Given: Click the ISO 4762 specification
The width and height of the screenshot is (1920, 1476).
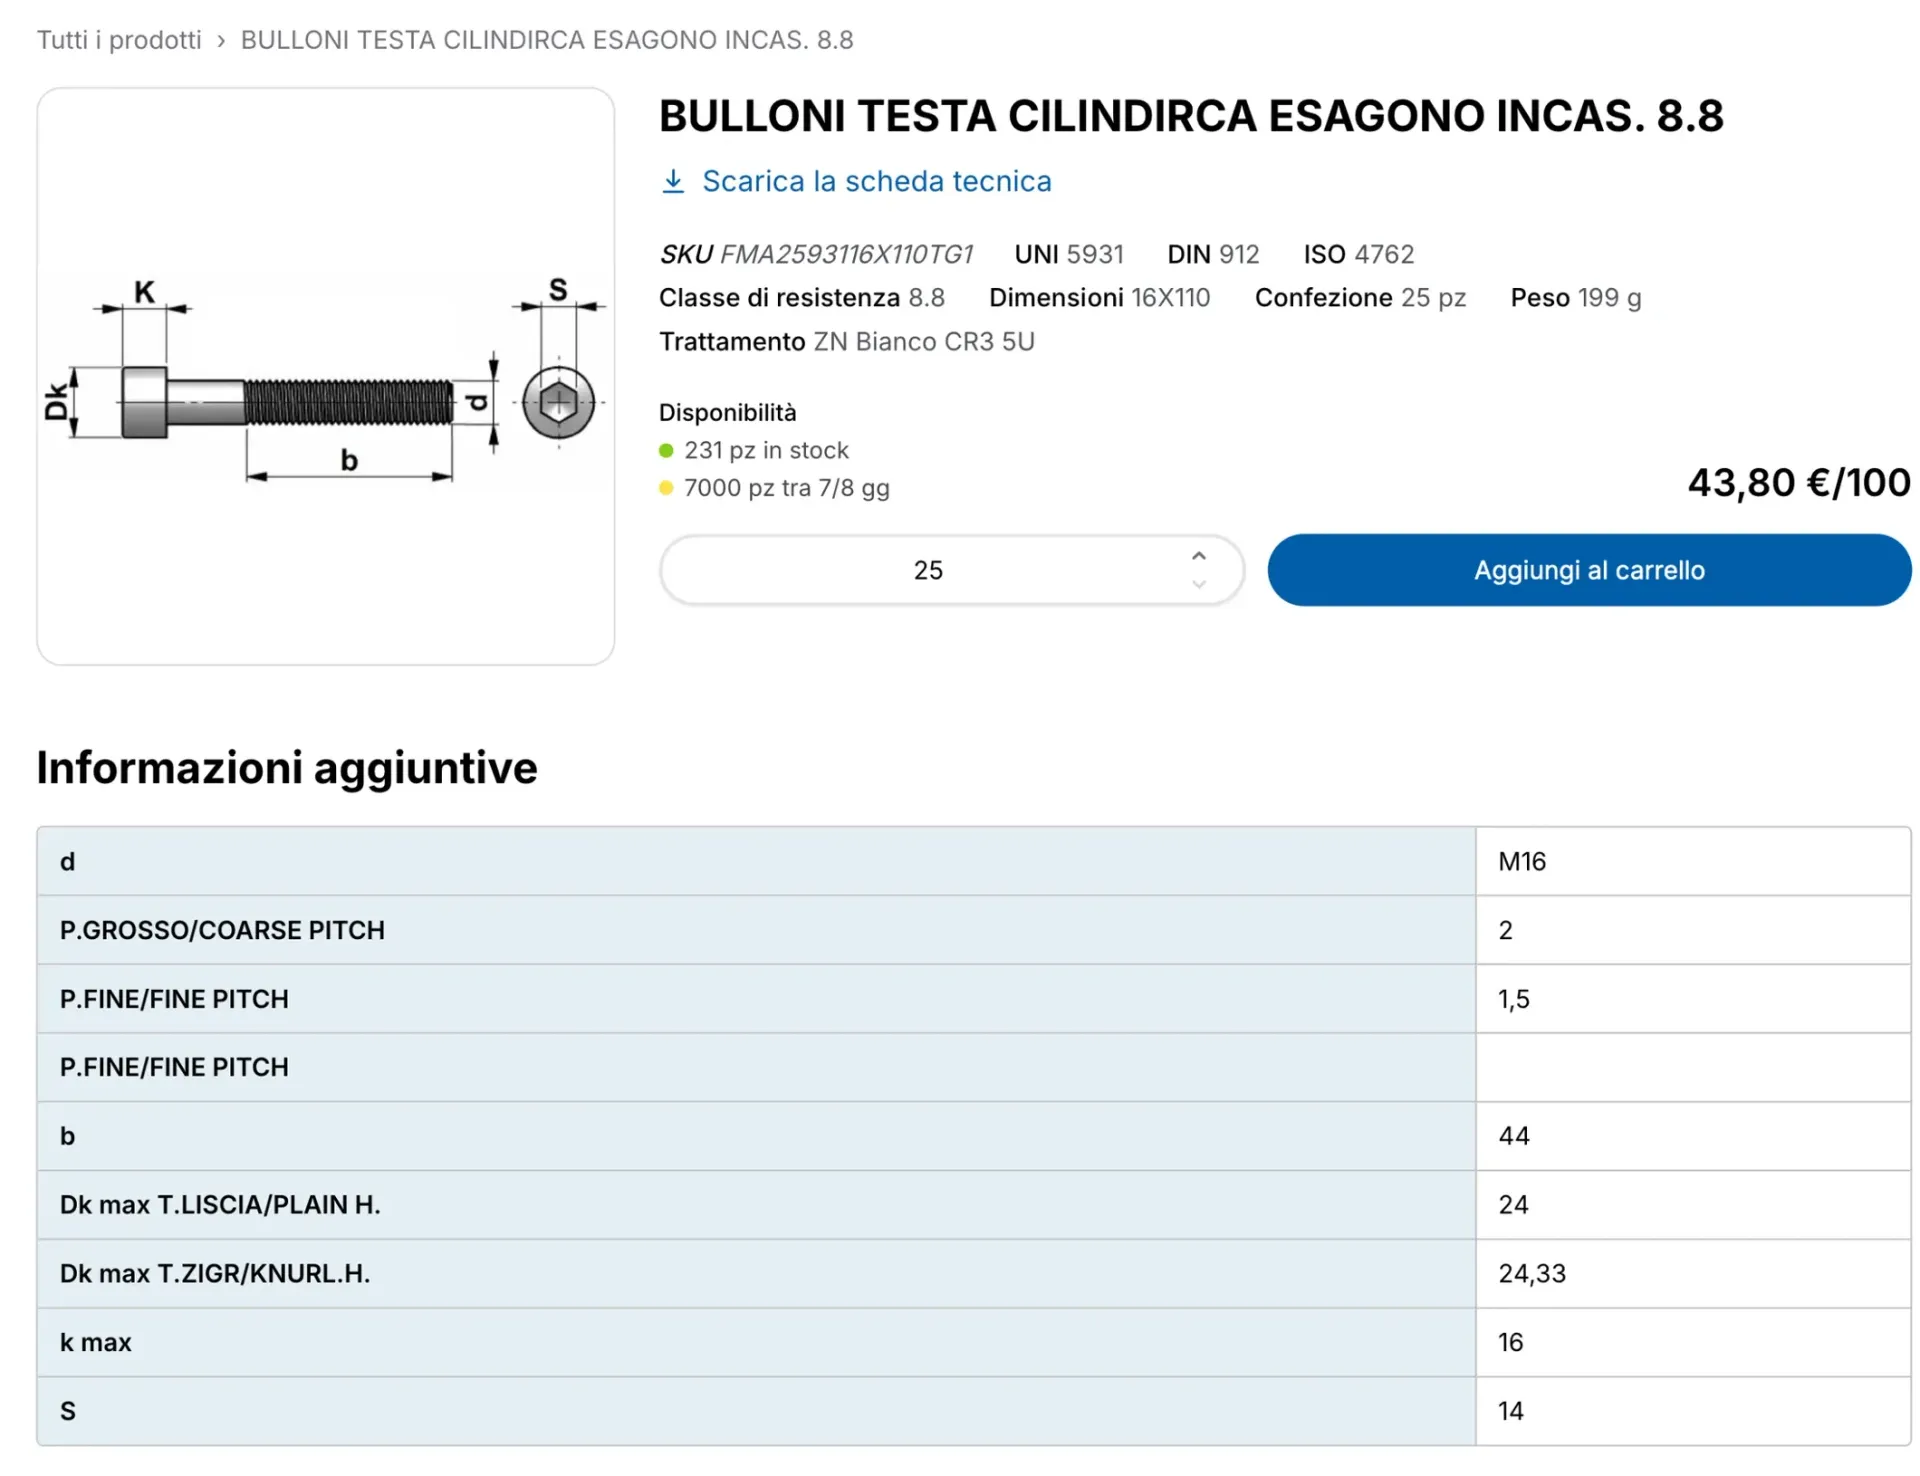Looking at the screenshot, I should coord(1358,254).
